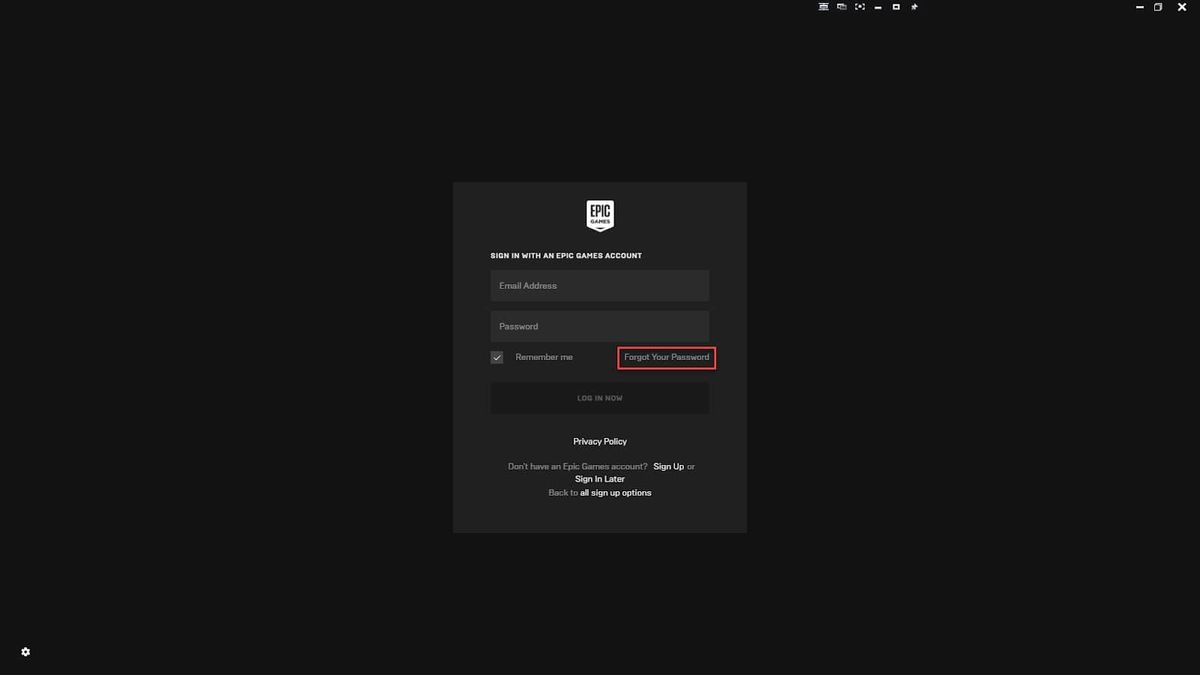Uncheck the Remember me checkbox
This screenshot has width=1200, height=675.
[497, 356]
